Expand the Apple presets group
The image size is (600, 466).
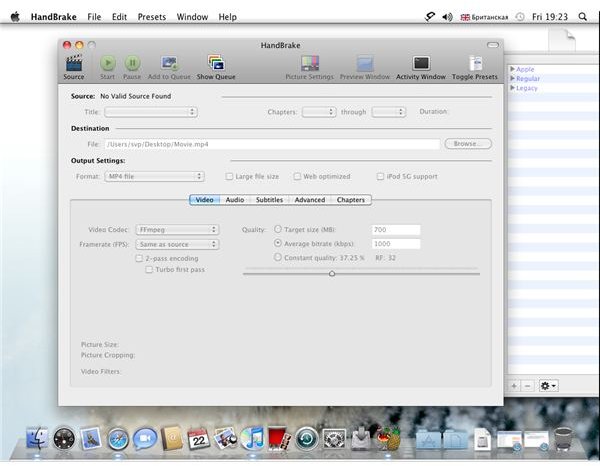click(x=512, y=69)
